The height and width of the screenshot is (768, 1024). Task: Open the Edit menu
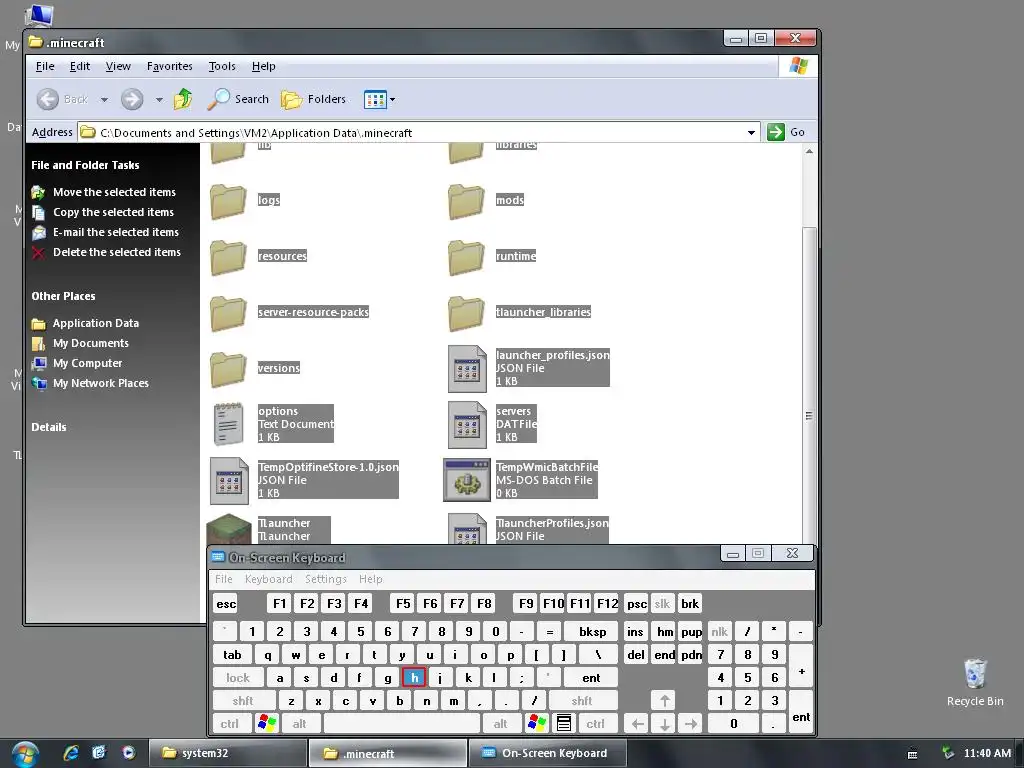(80, 66)
